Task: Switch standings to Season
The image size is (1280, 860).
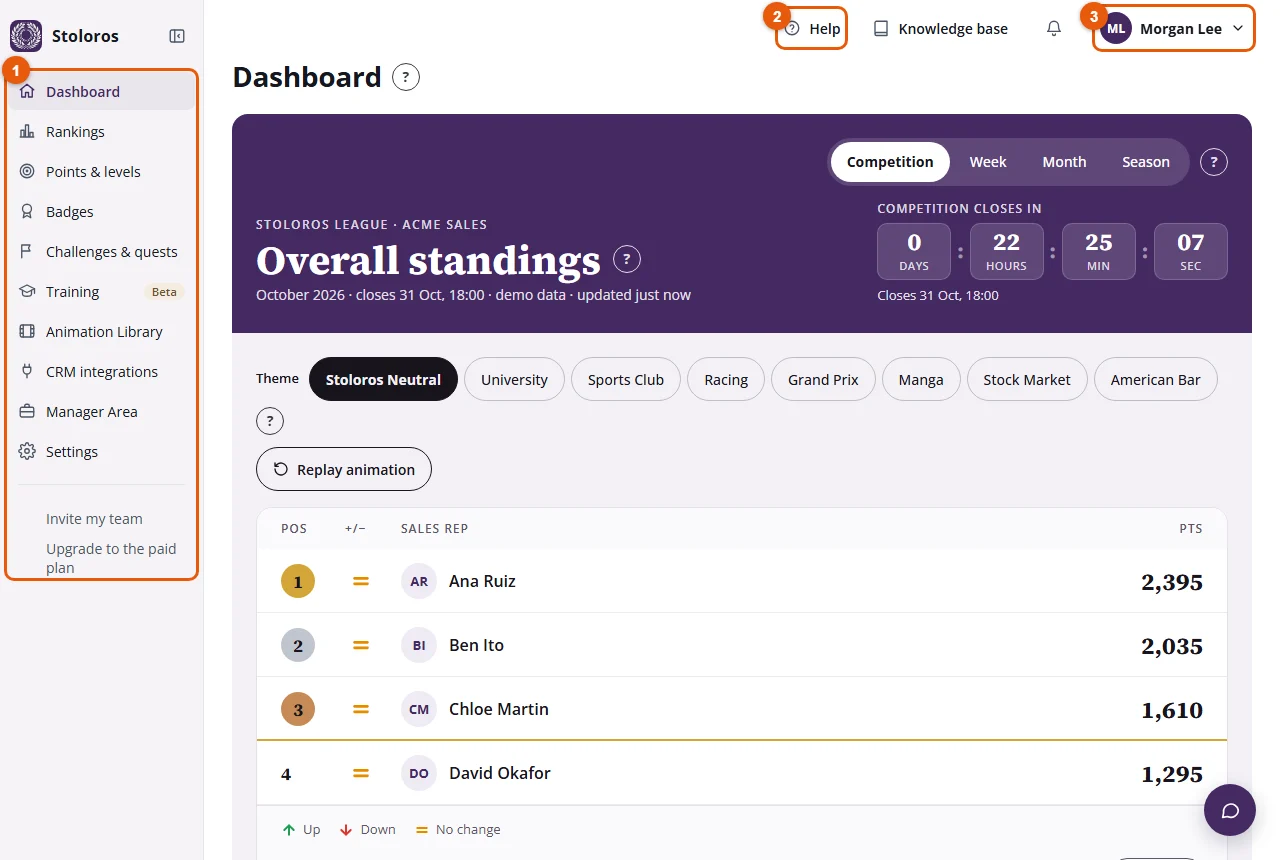Action: pyautogui.click(x=1146, y=162)
